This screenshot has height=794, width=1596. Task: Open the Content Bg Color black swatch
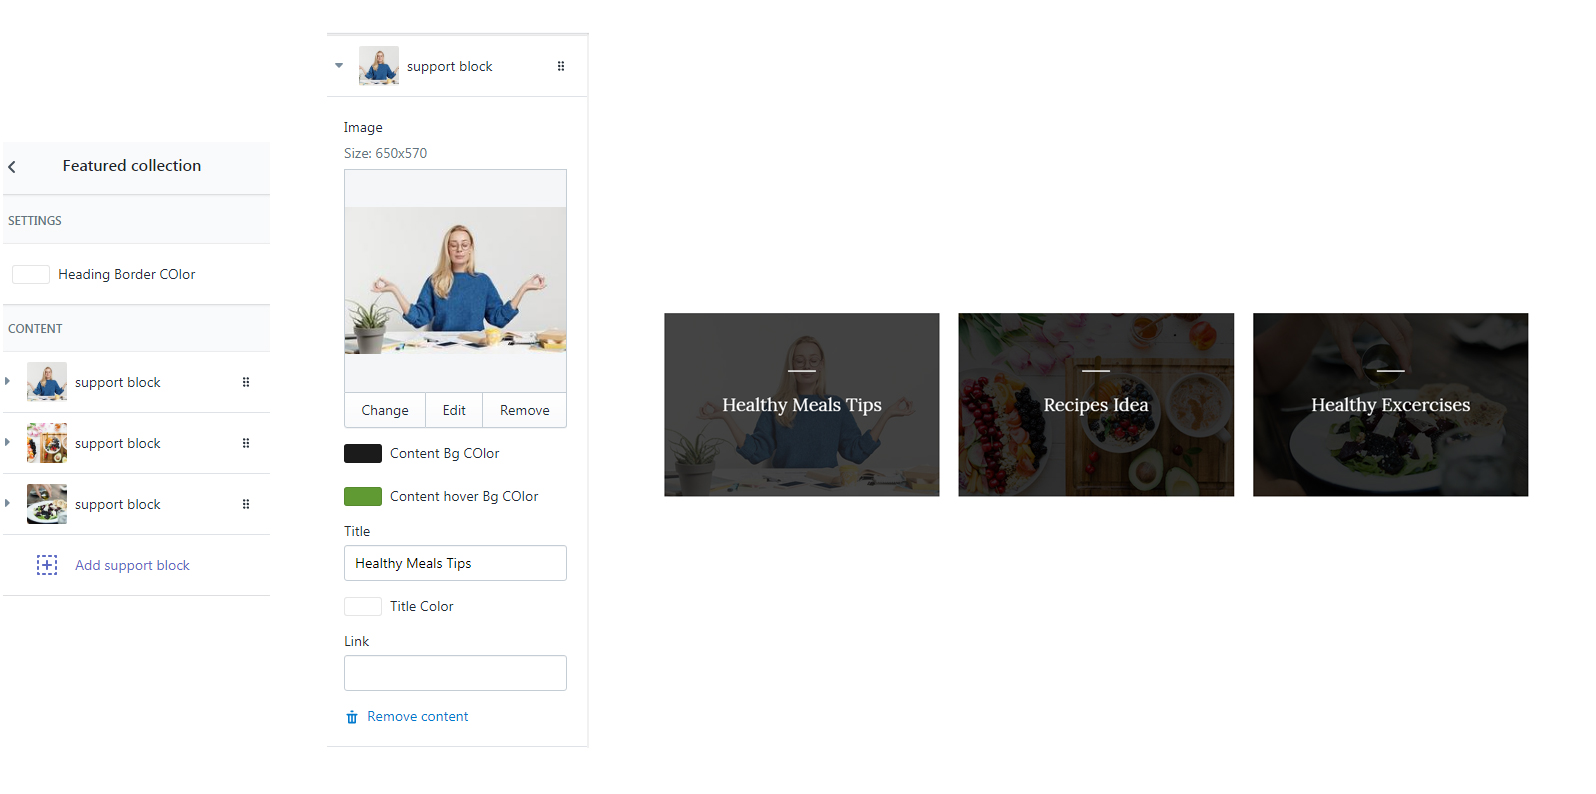363,453
